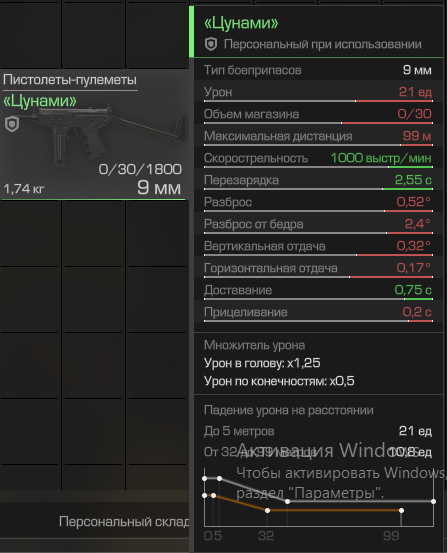The height and width of the screenshot is (553, 447).
Task: Click the Объем магазина stat row
Action: [318, 114]
